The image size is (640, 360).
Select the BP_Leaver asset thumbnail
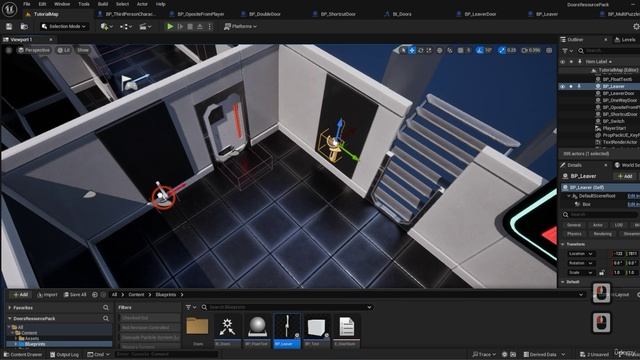point(287,331)
